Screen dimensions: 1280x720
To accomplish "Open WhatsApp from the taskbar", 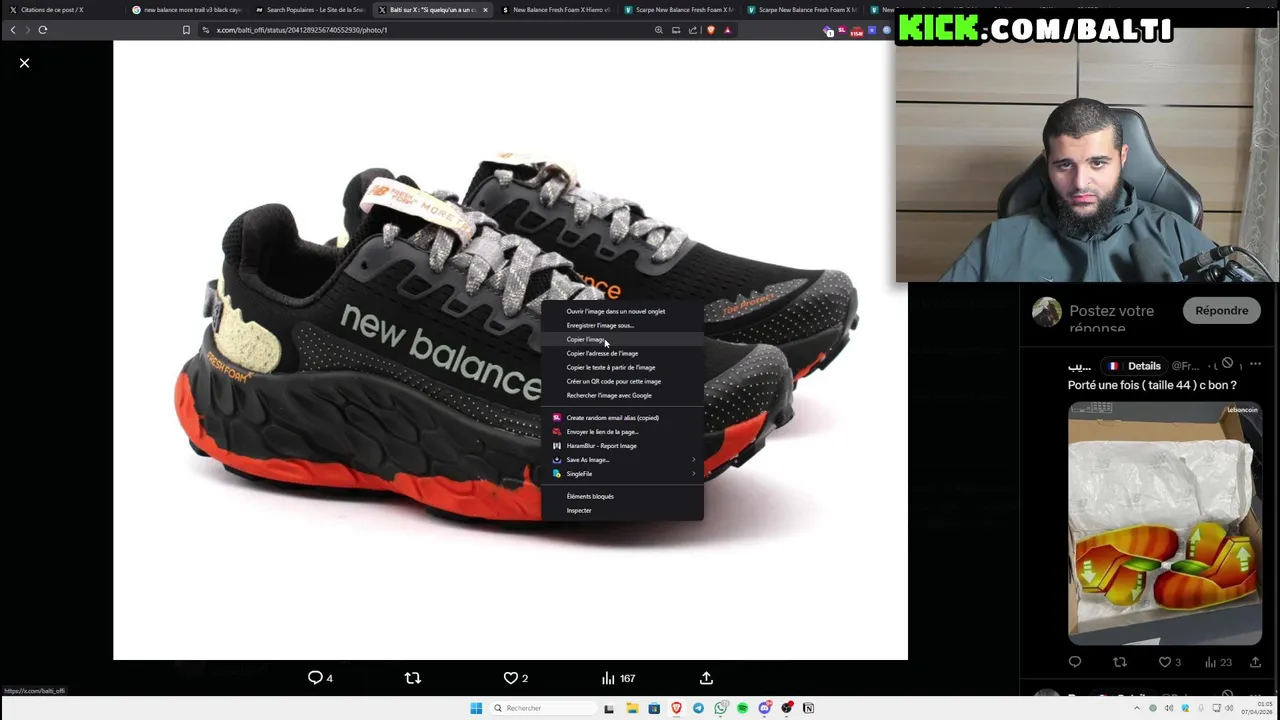I will (720, 708).
